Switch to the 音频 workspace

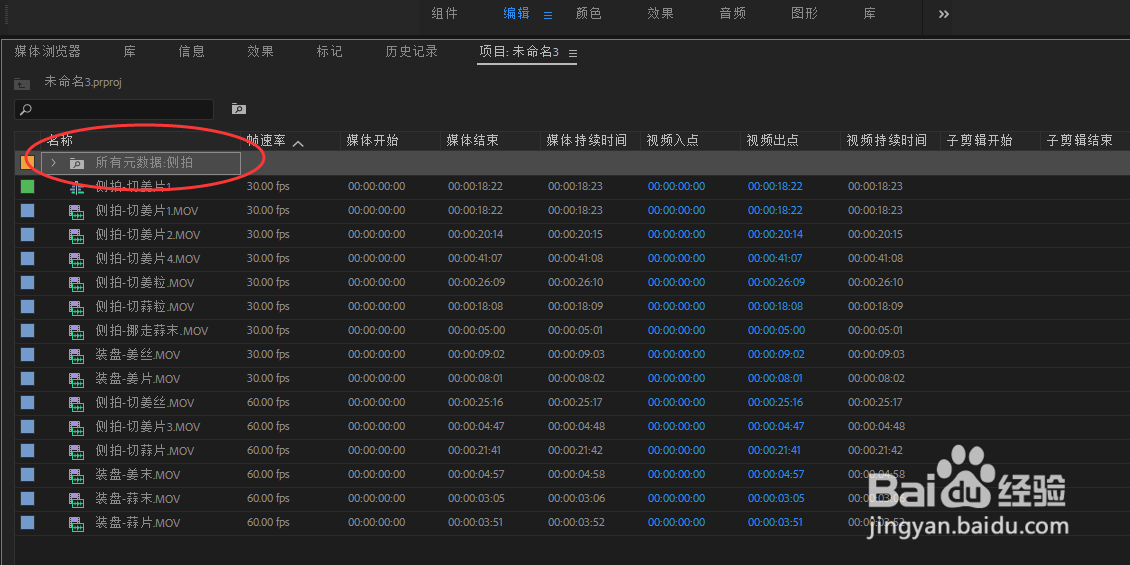click(732, 14)
